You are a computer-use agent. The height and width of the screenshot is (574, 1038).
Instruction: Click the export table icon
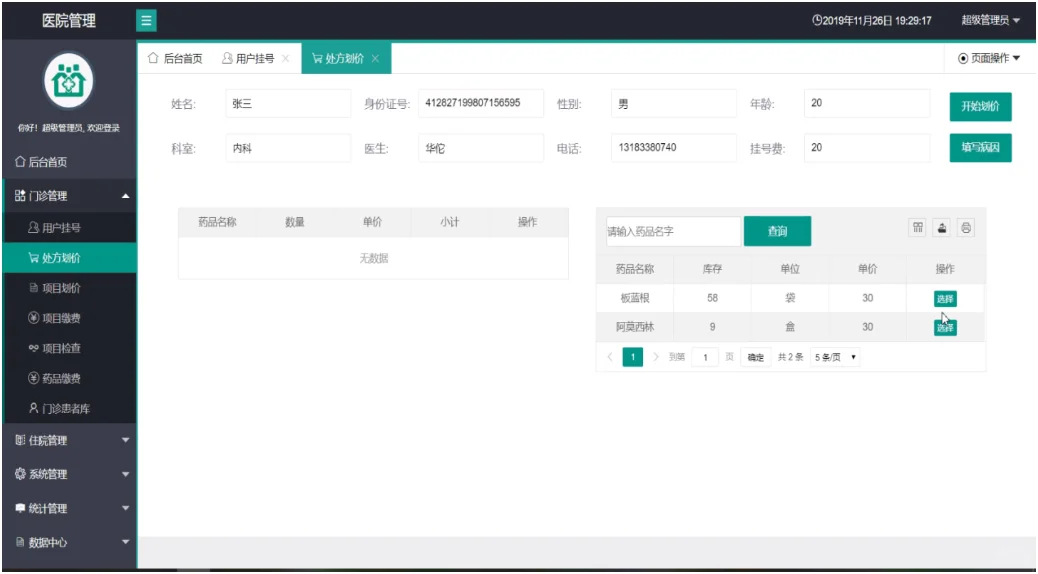[941, 228]
